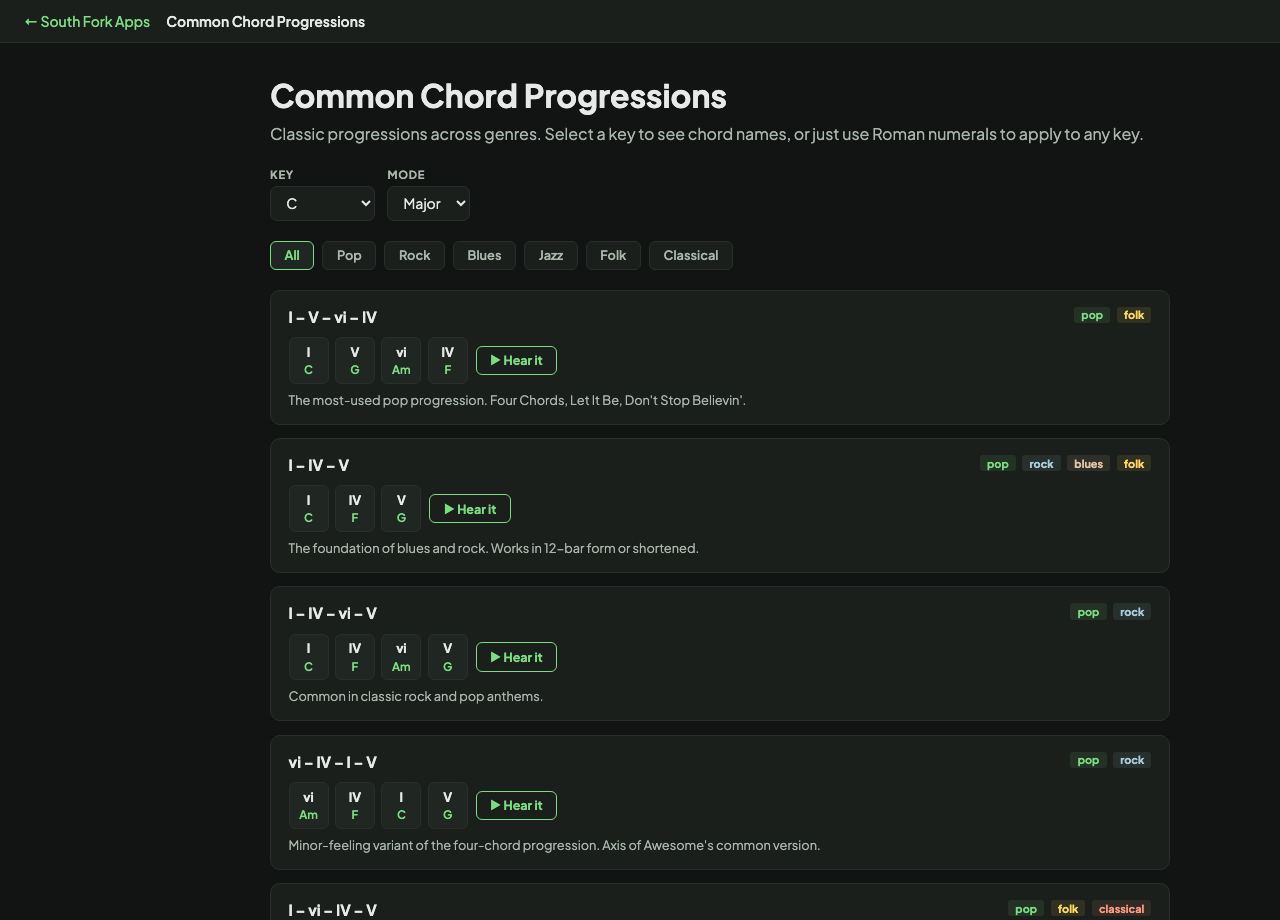
Task: Click the IV F chord in I – V – vi – IV card
Action: point(447,361)
